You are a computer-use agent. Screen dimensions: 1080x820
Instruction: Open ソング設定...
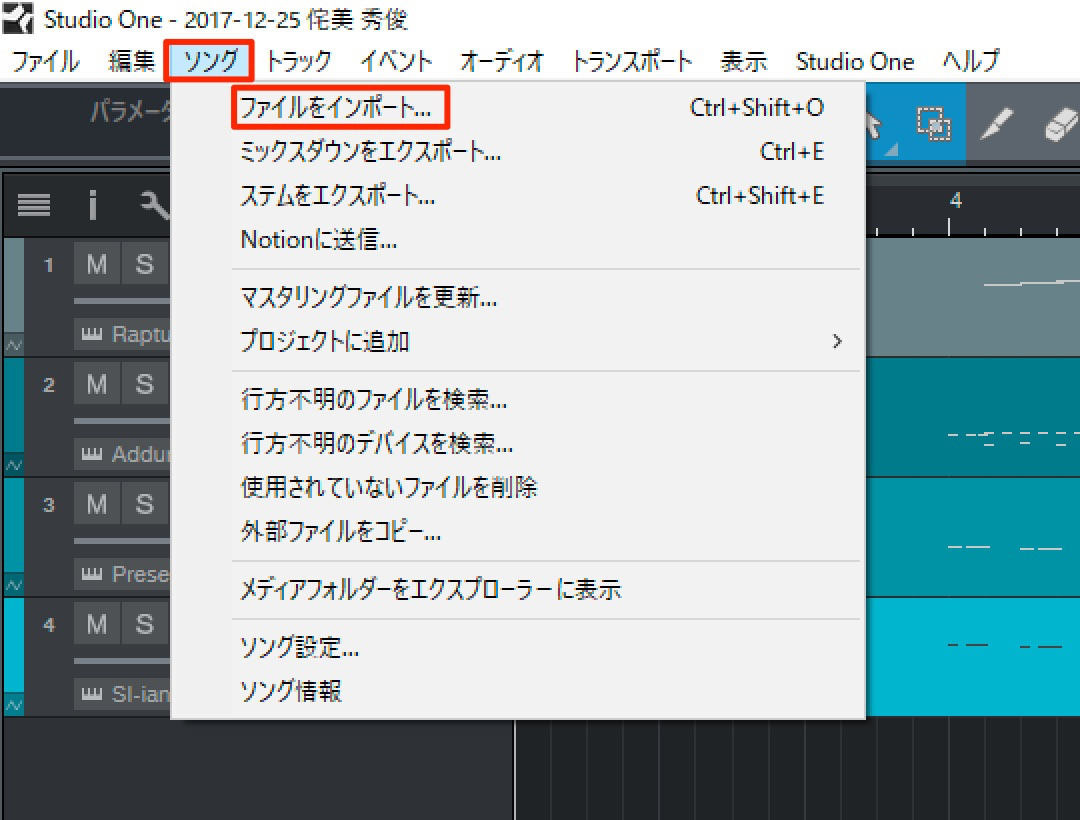tap(518, 647)
